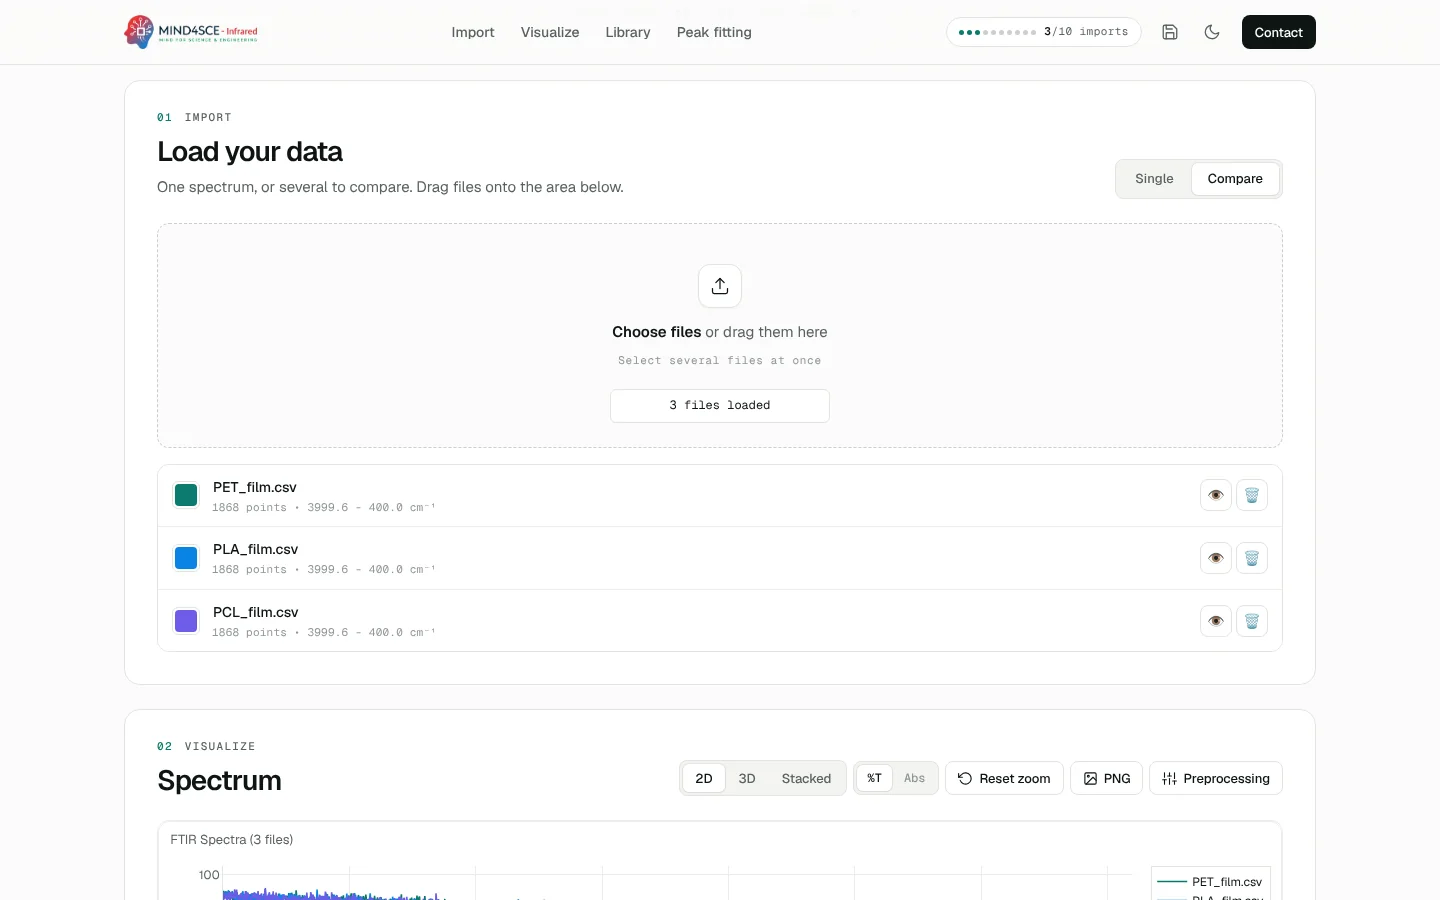Delete PET_film.csv with trash icon
Screen dimensions: 1440x900
[x=1252, y=495]
